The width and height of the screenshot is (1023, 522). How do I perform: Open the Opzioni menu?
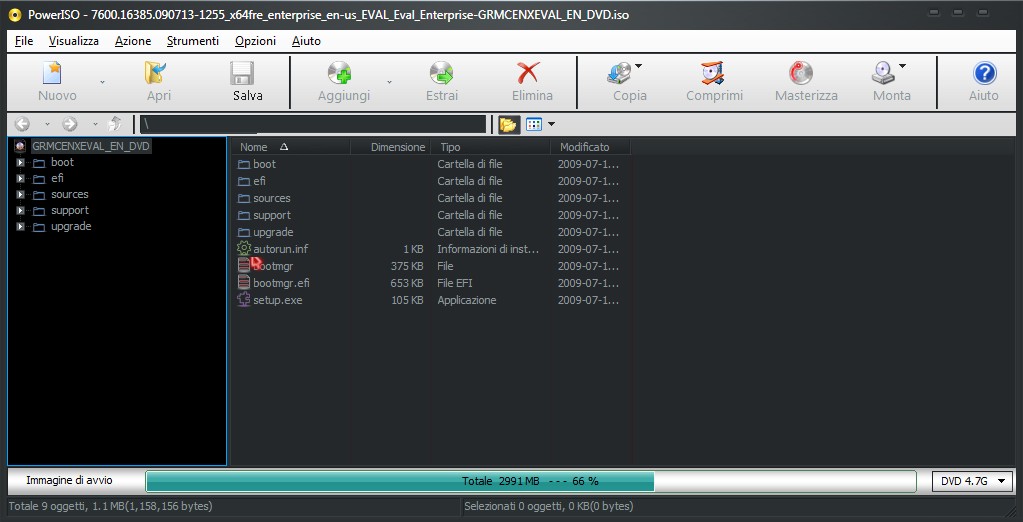pyautogui.click(x=255, y=40)
